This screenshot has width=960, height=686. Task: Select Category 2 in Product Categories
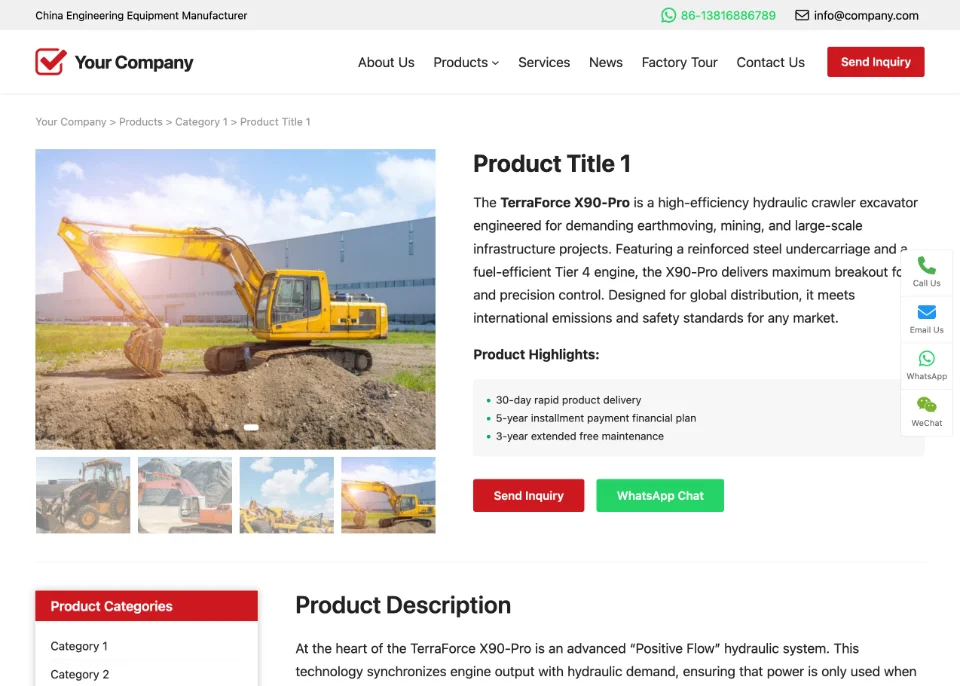pyautogui.click(x=80, y=674)
